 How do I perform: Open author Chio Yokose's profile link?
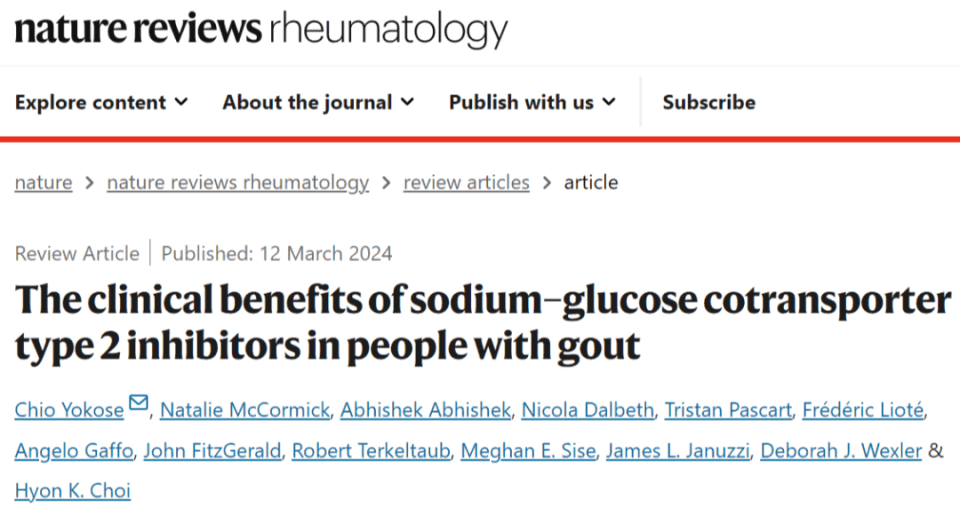(x=69, y=410)
